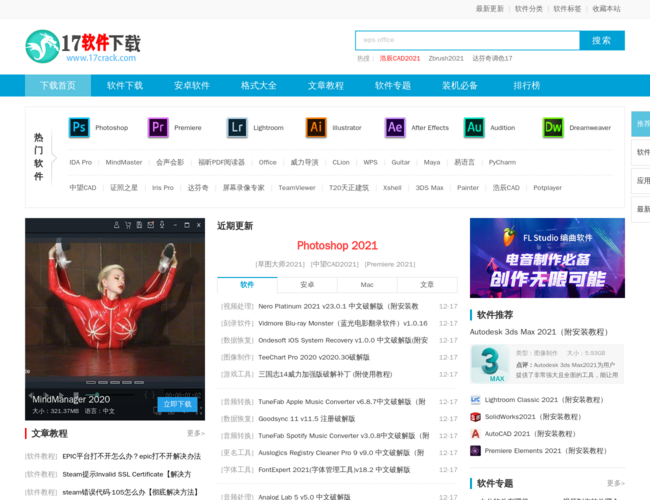
Task: Click Xshell in hot software
Action: coord(392,188)
